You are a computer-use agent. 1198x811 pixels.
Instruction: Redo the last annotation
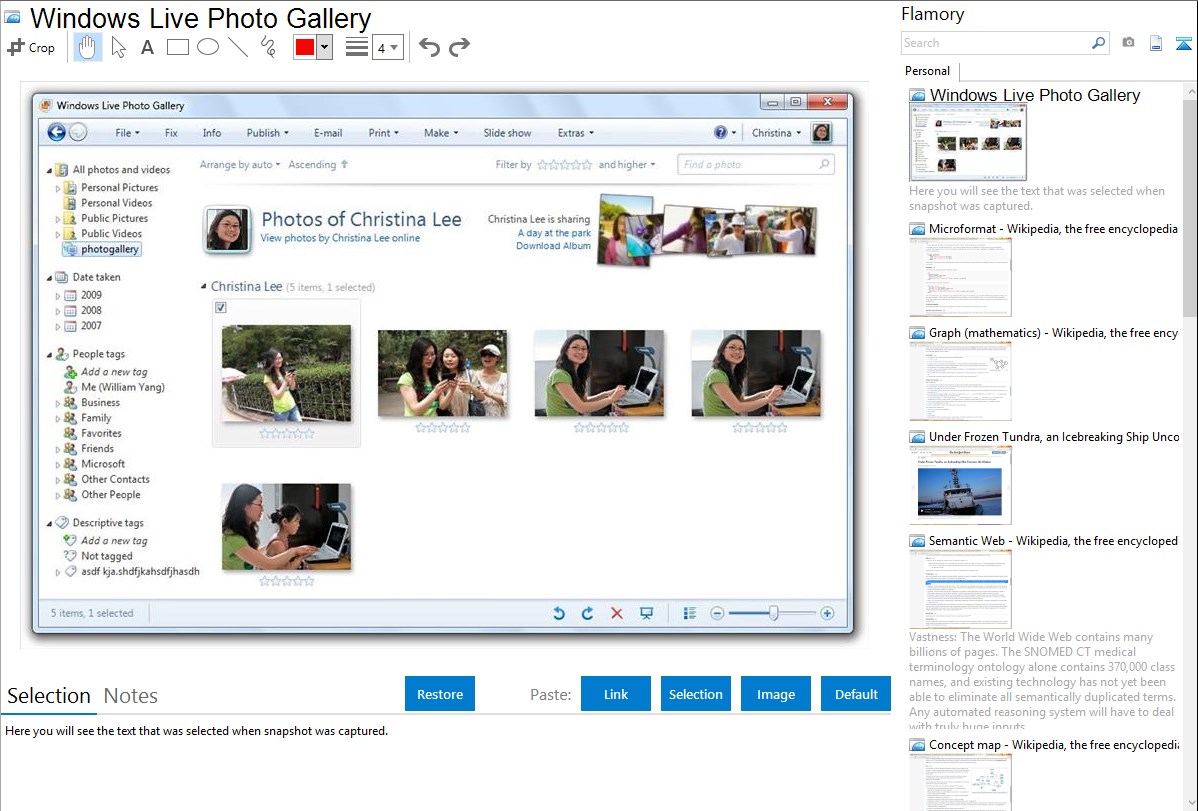pyautogui.click(x=459, y=47)
